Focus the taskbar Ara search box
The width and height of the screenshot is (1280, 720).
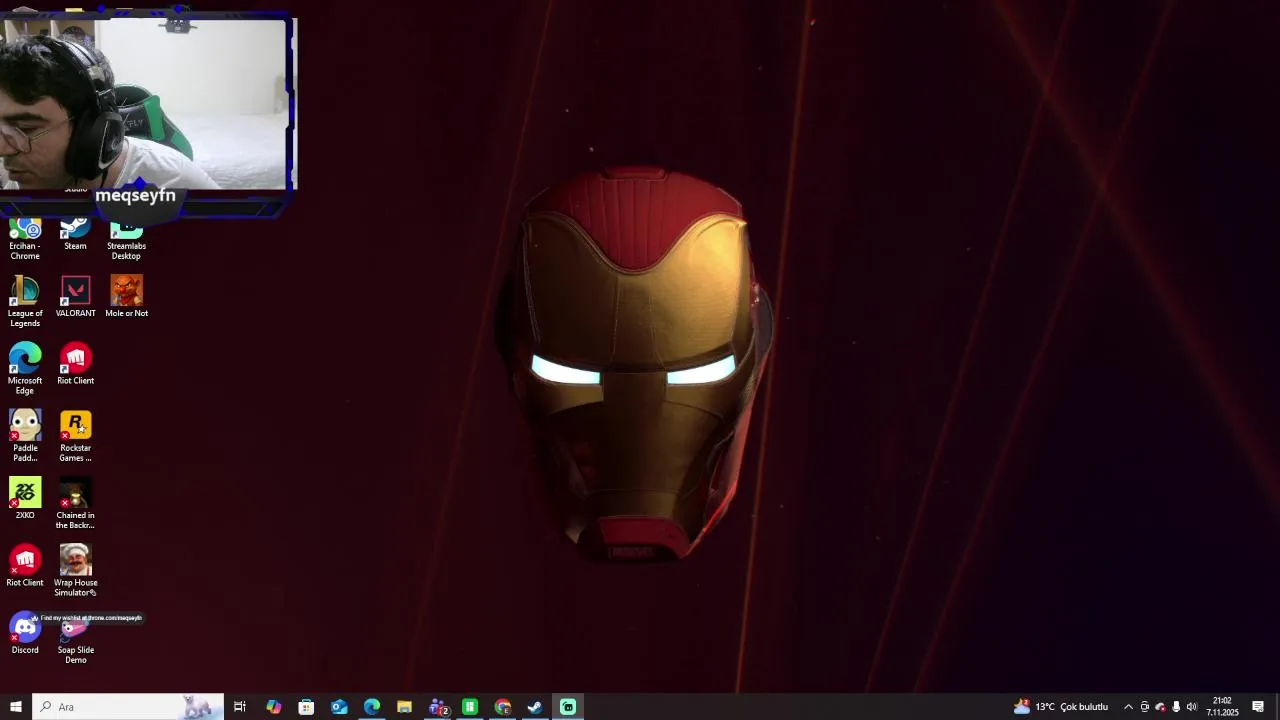[x=127, y=707]
